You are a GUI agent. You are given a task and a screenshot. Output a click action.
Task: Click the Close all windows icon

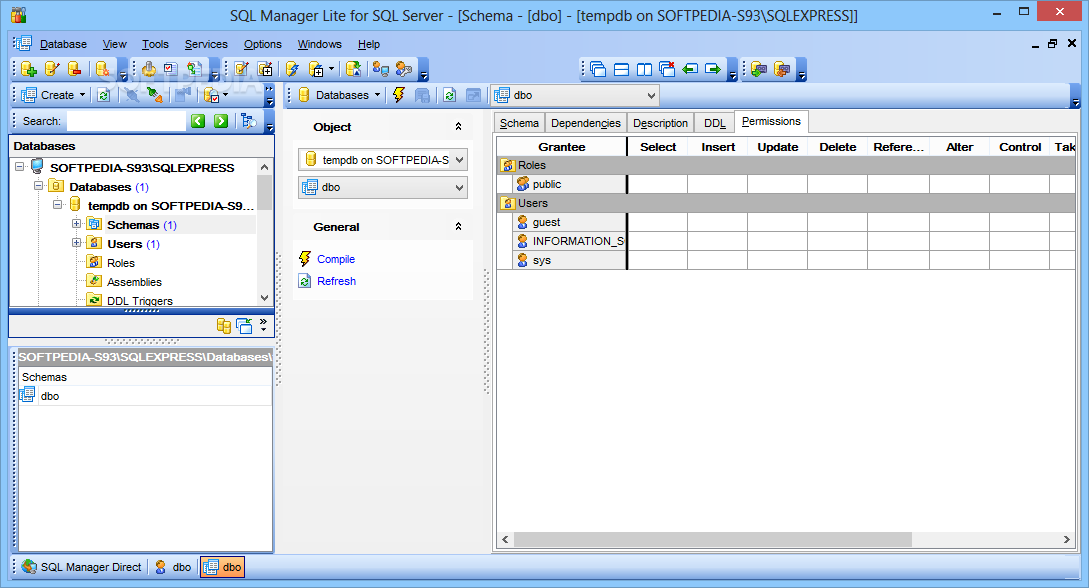pos(667,69)
